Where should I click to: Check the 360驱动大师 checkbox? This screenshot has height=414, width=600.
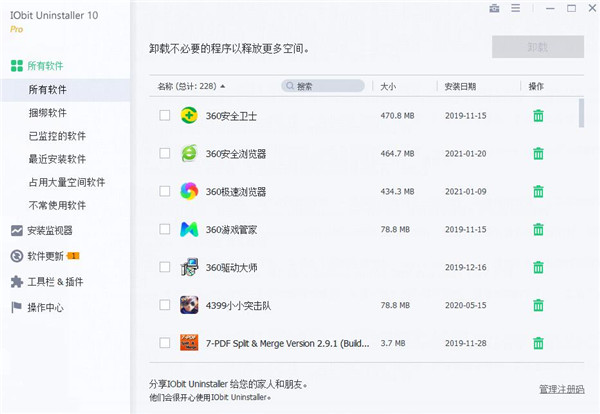click(x=165, y=267)
